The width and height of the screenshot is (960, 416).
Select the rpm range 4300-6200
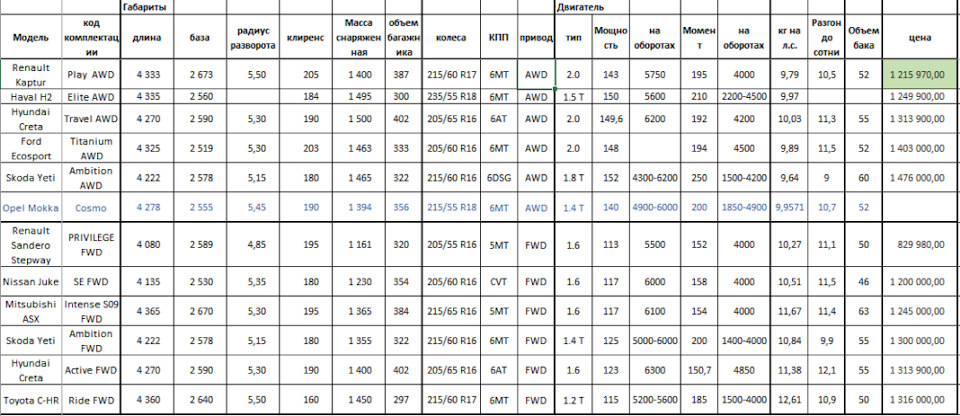654,178
